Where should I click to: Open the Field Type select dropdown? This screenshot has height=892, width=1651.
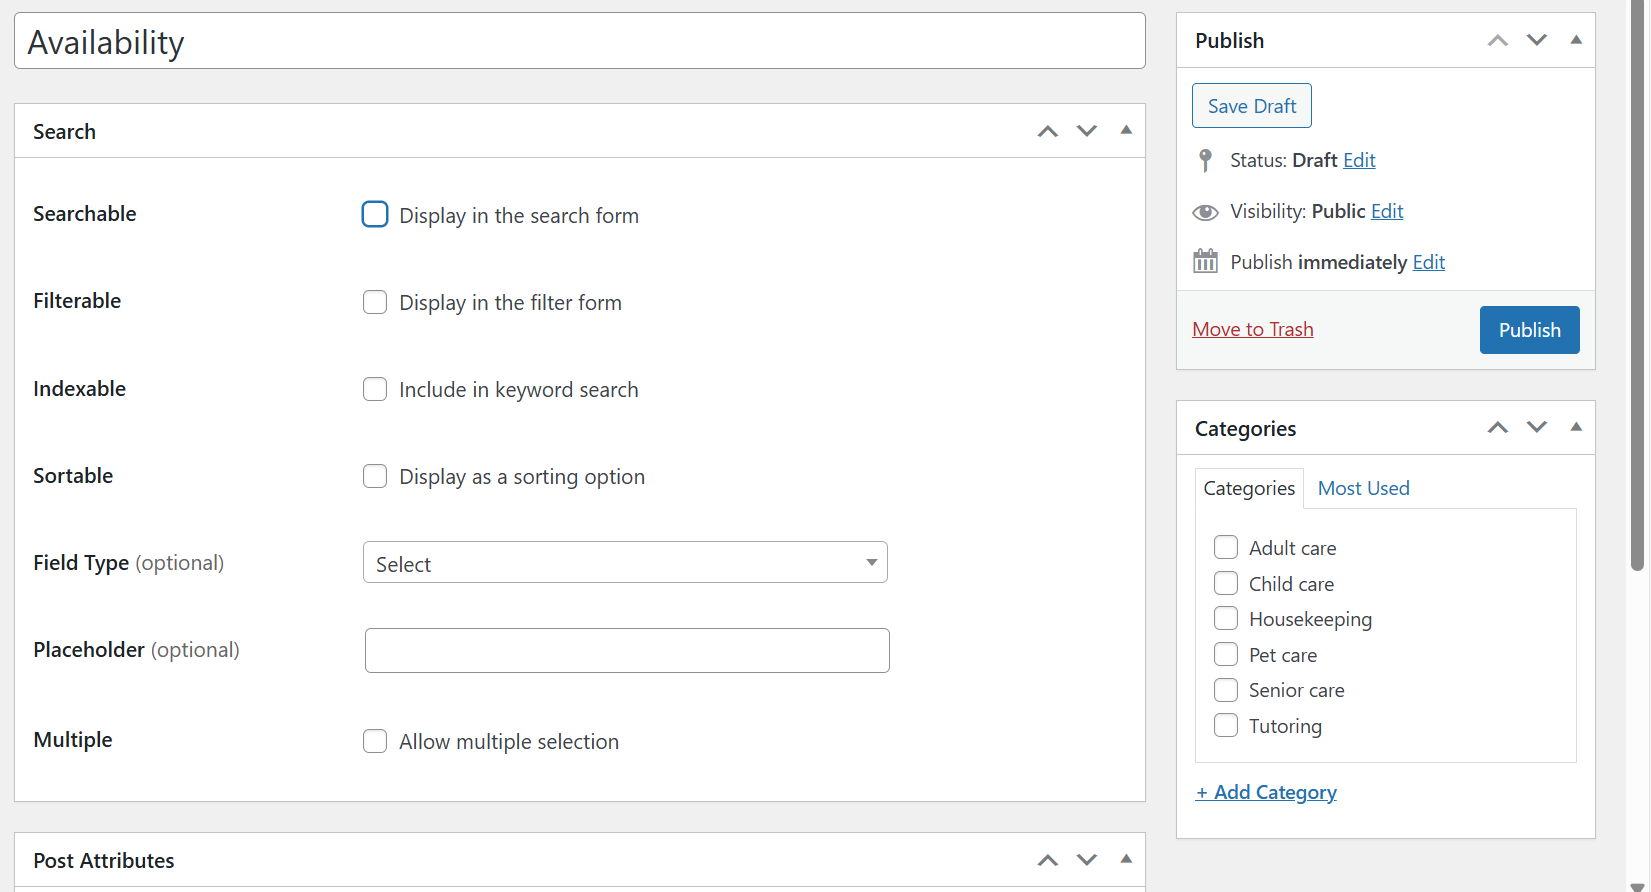[625, 563]
